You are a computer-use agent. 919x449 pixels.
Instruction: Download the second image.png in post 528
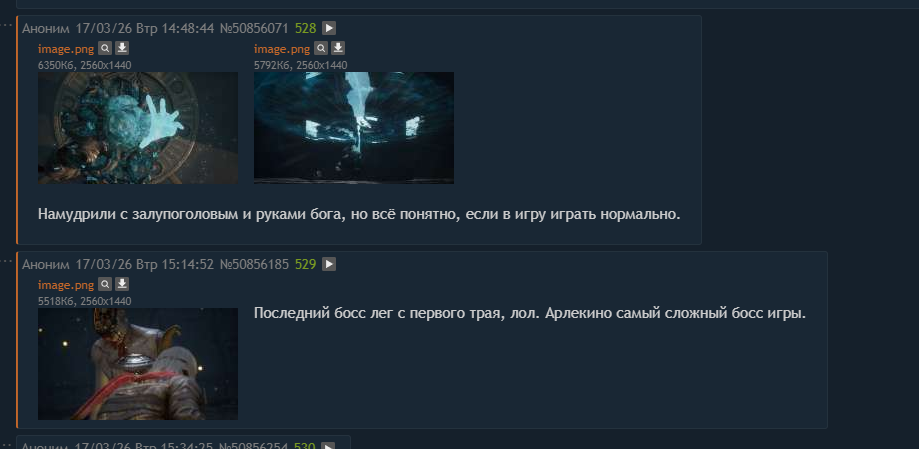[338, 48]
